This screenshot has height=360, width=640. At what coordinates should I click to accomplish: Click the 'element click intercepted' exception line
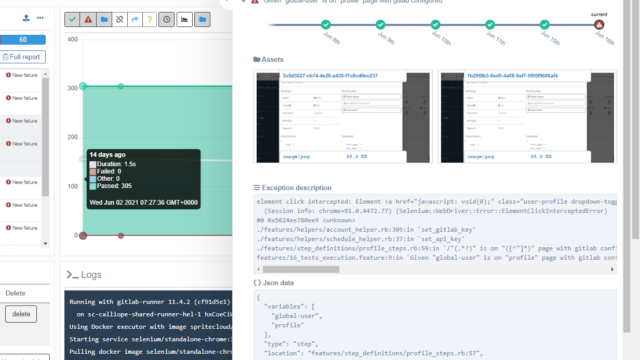click(436, 202)
